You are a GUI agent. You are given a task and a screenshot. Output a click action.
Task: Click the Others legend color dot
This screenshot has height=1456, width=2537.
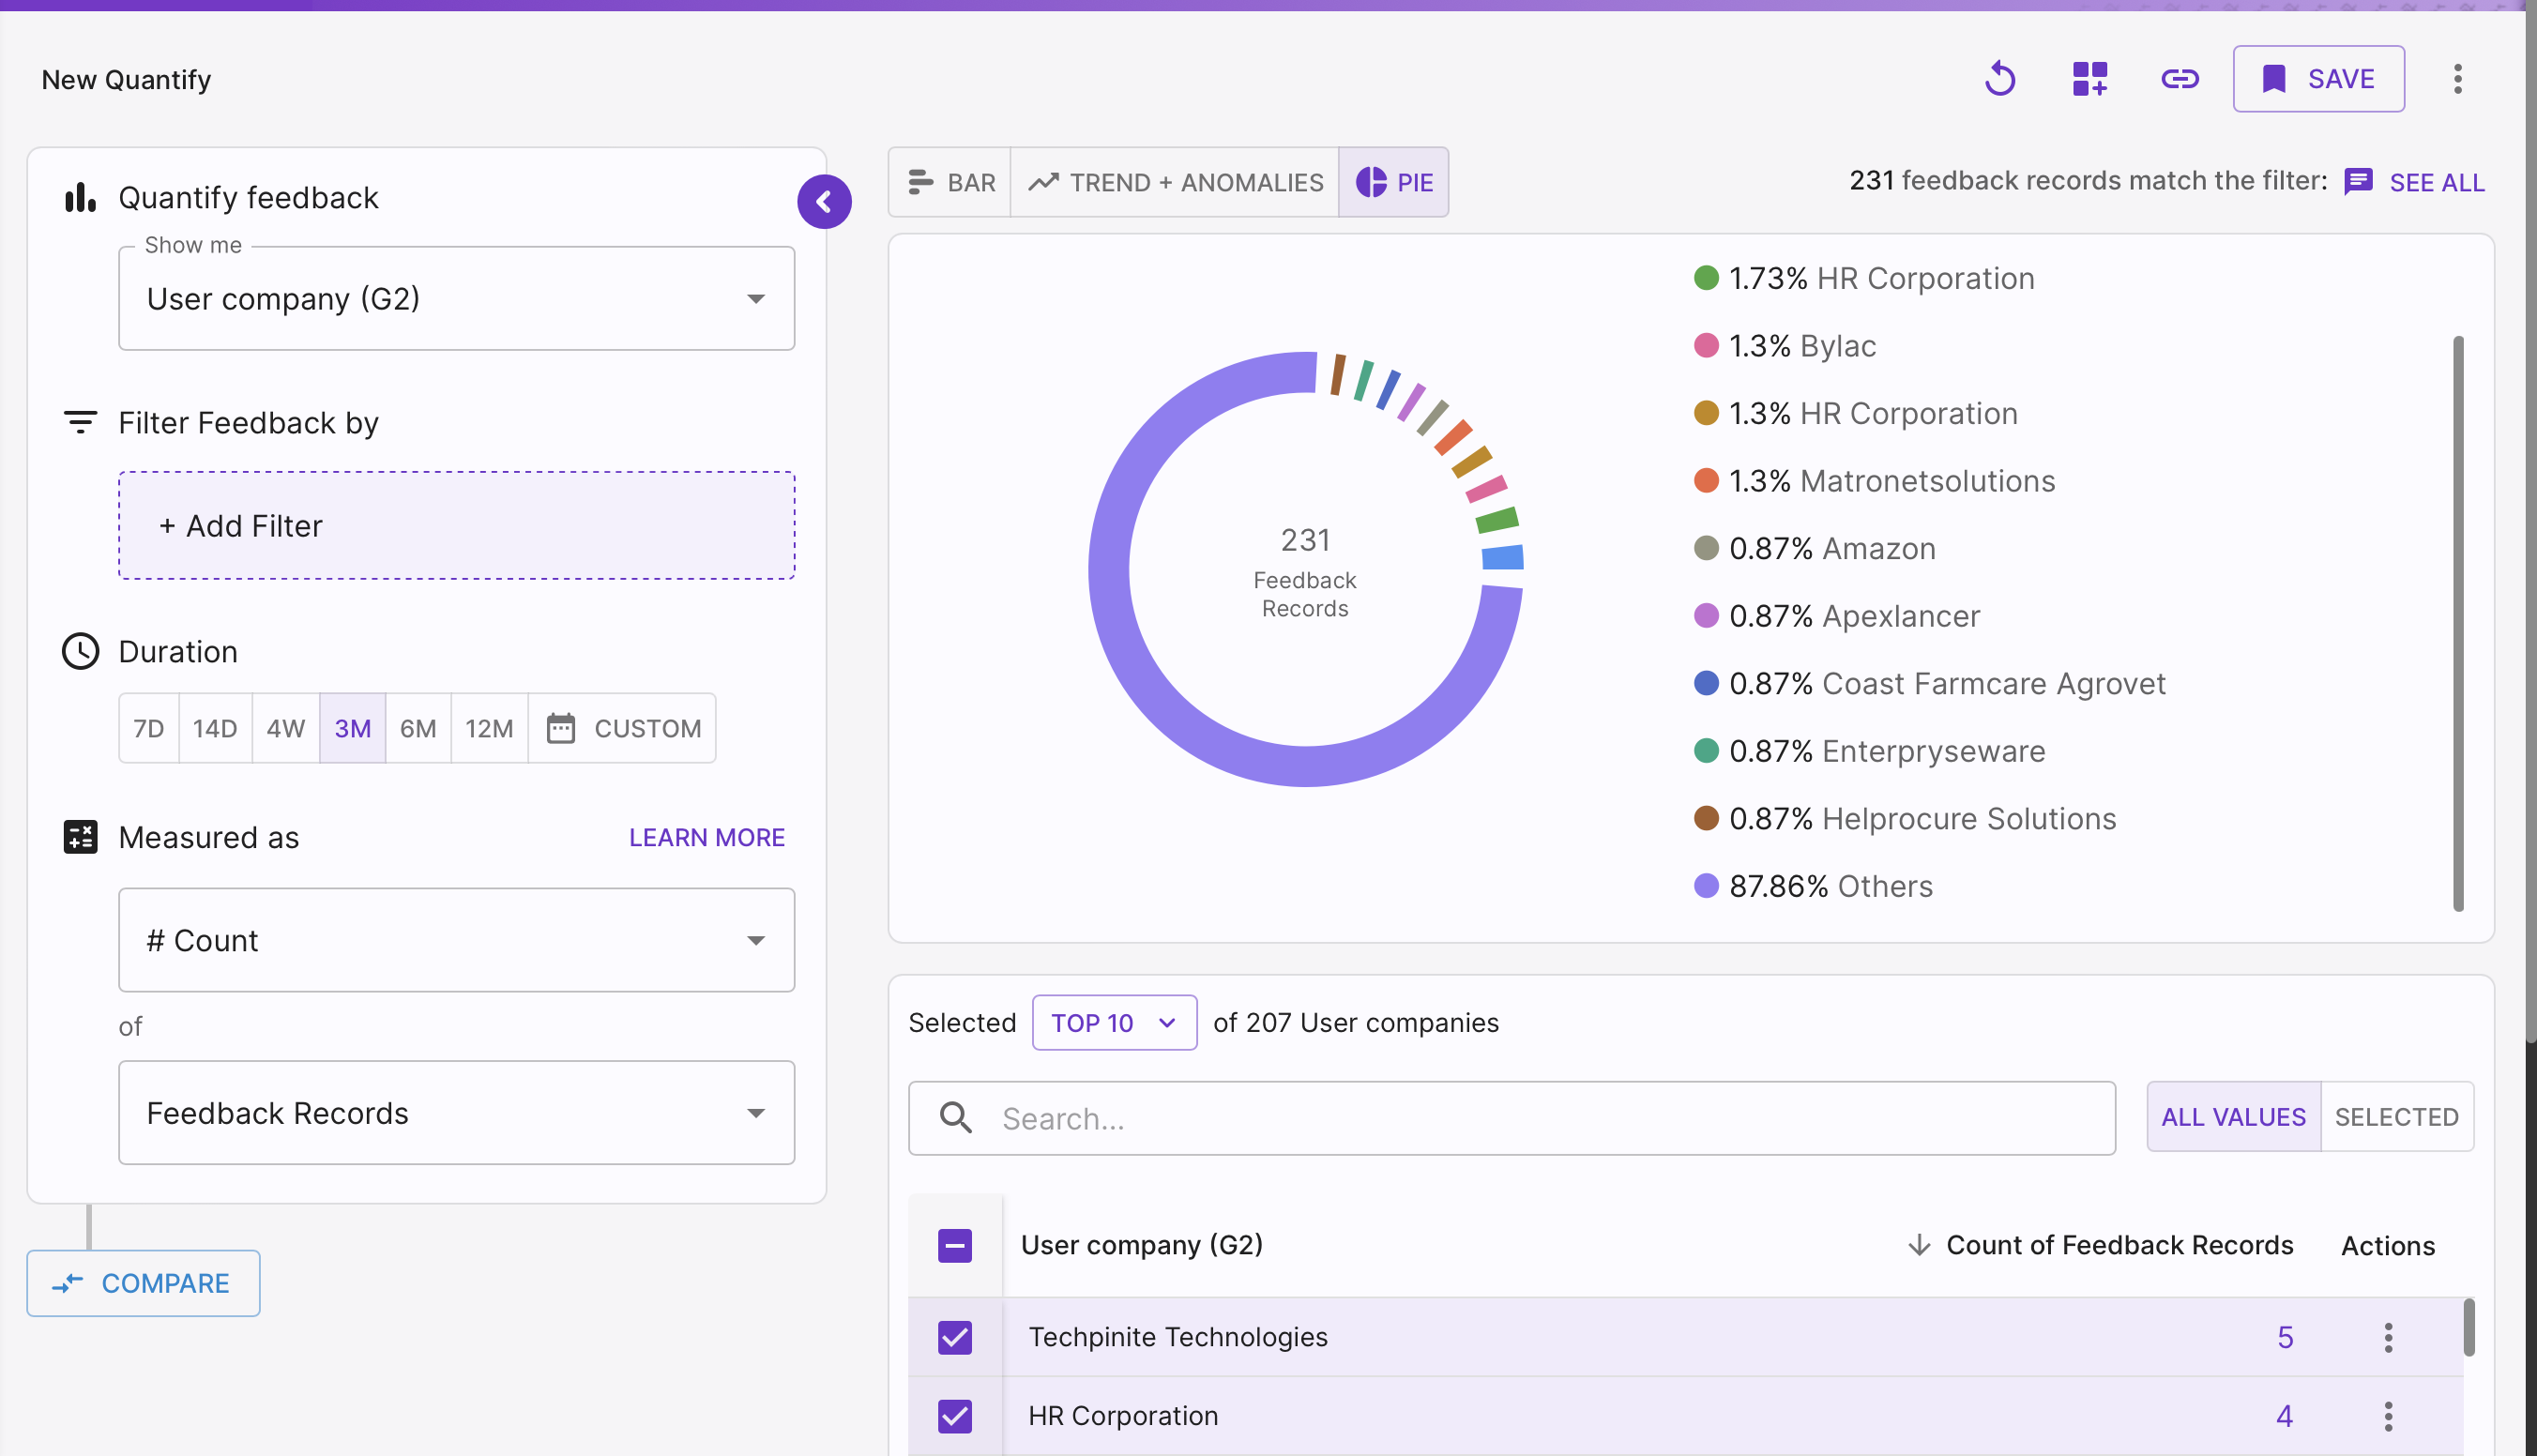1706,886
